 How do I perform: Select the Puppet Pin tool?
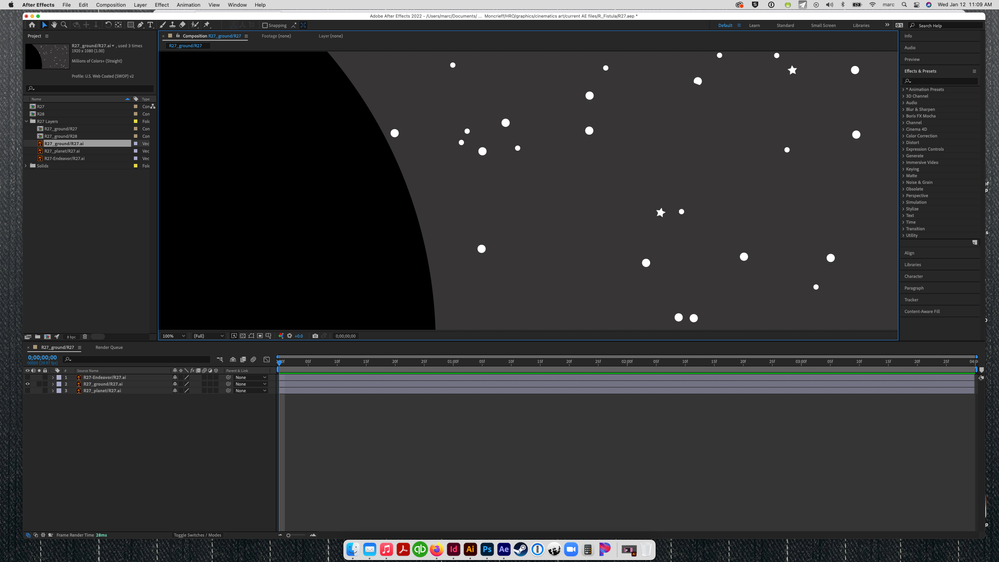pos(206,25)
